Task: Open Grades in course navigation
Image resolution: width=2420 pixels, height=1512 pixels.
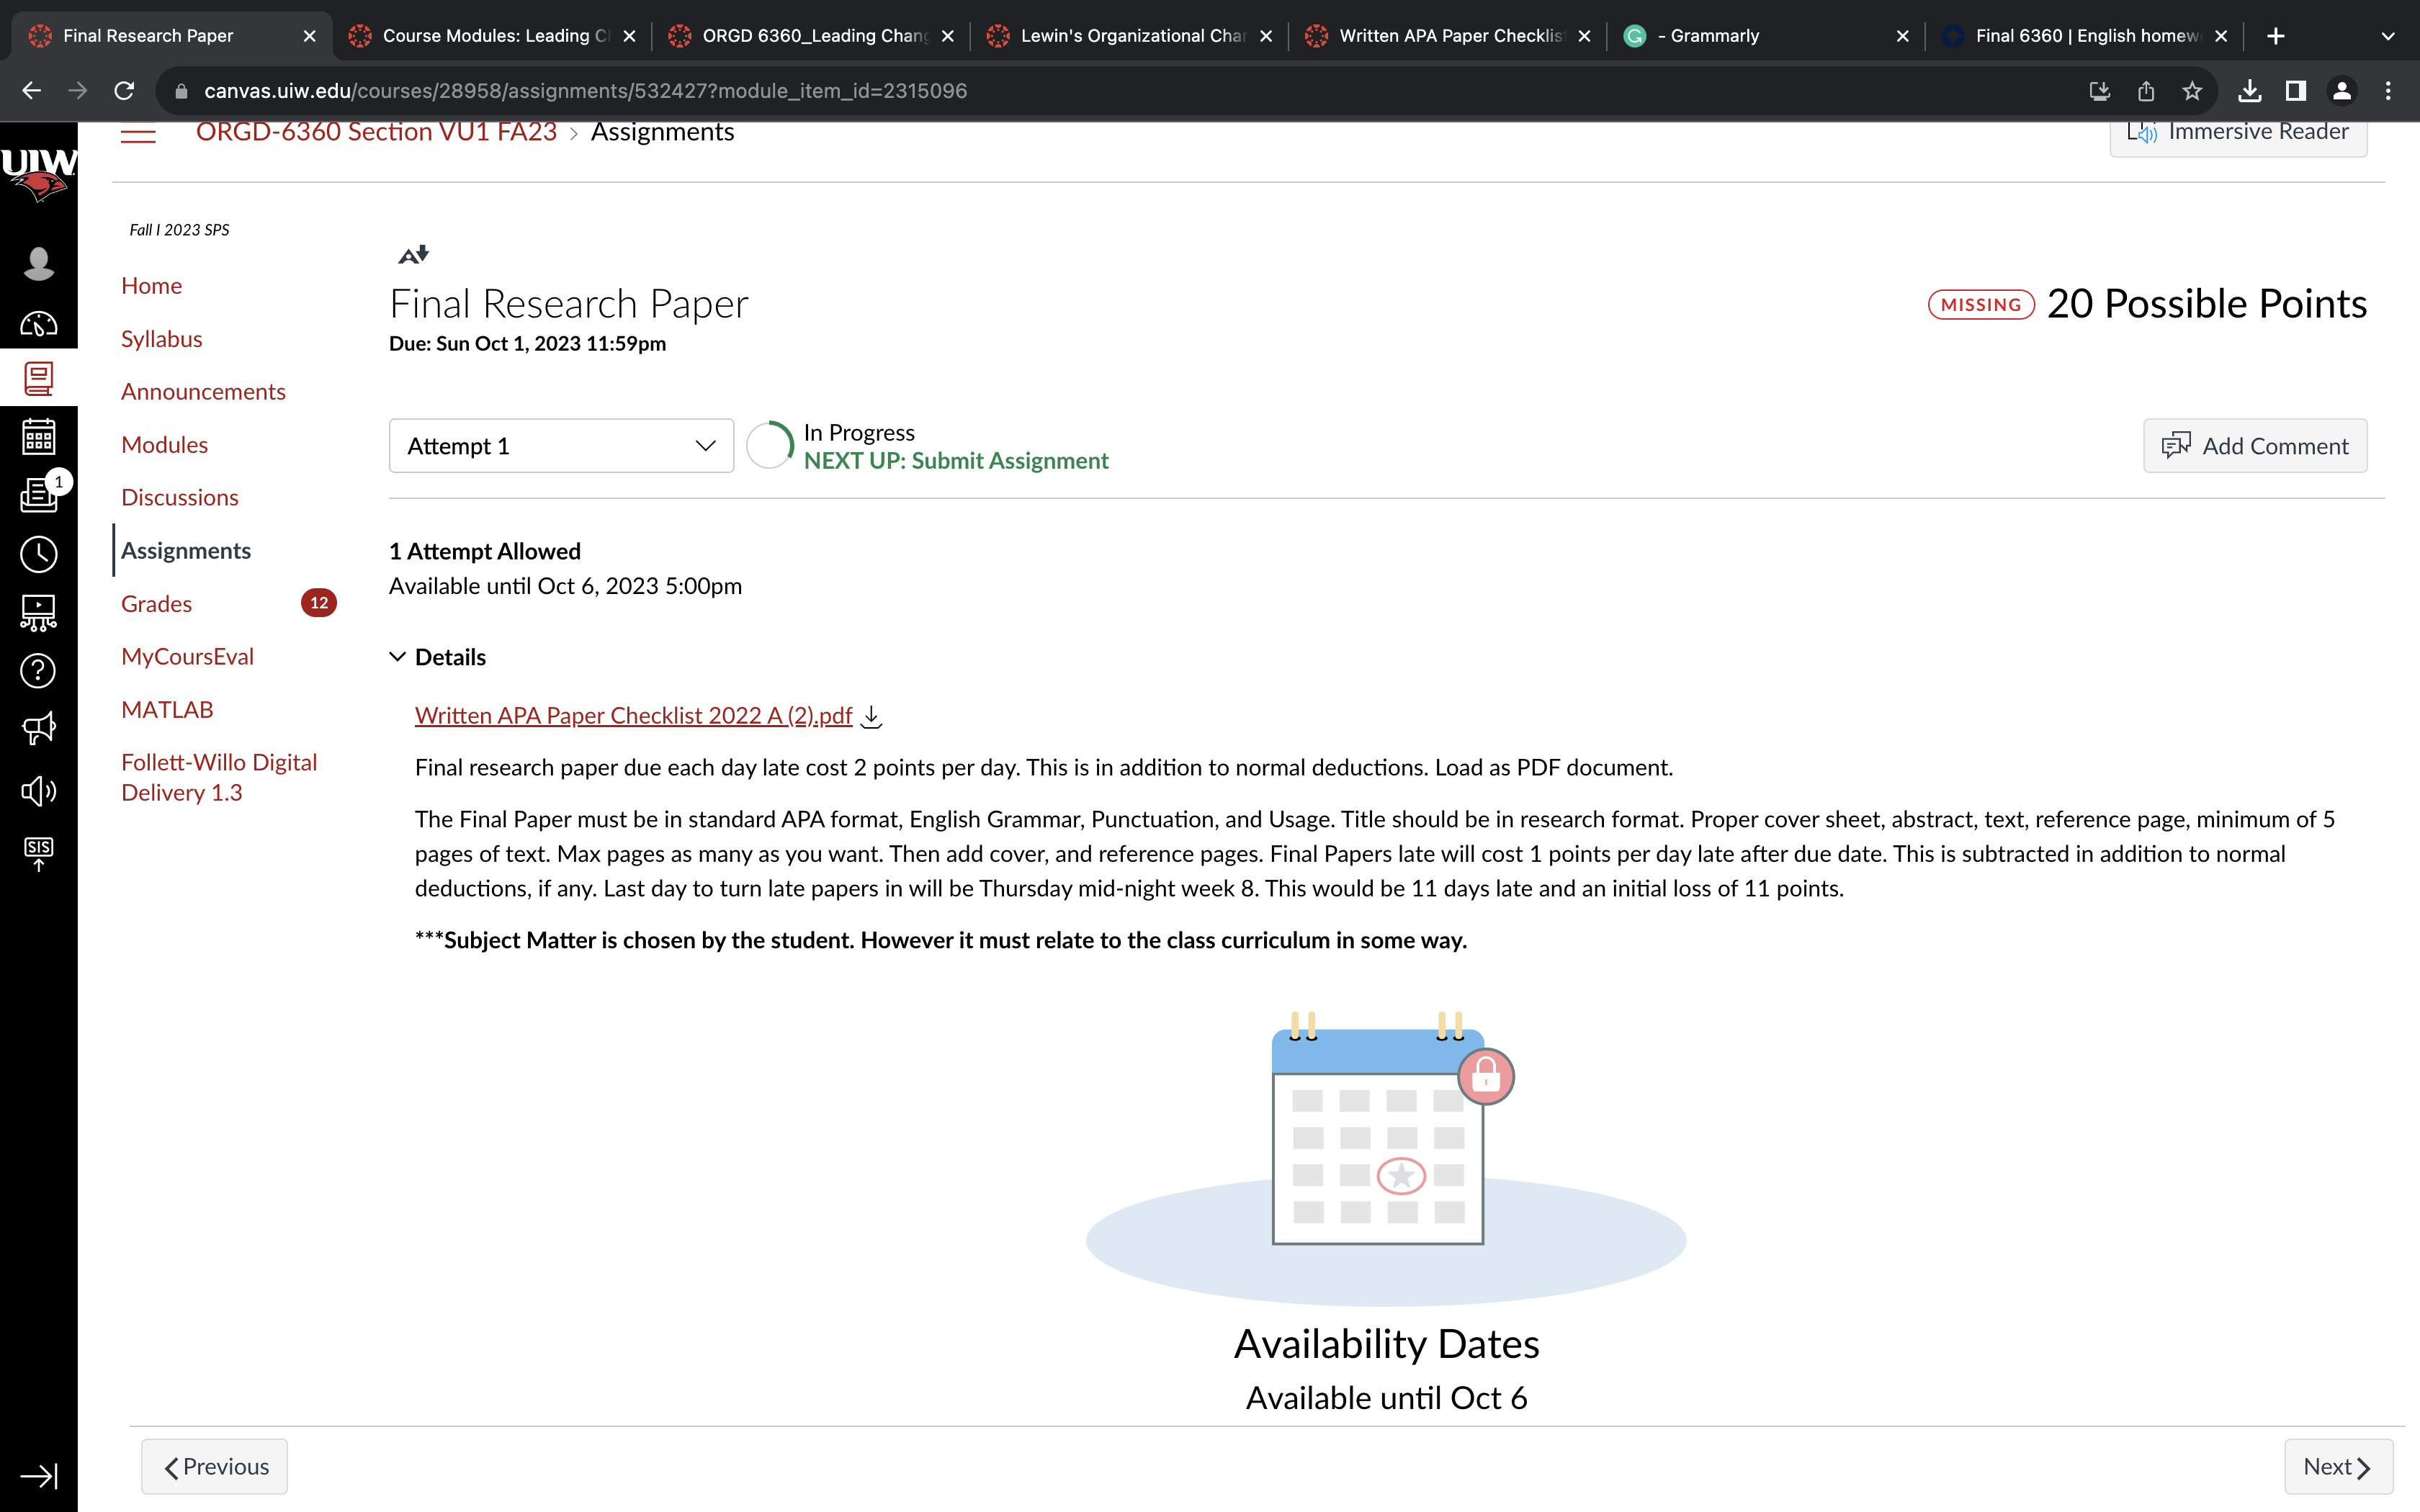Action: tap(156, 604)
